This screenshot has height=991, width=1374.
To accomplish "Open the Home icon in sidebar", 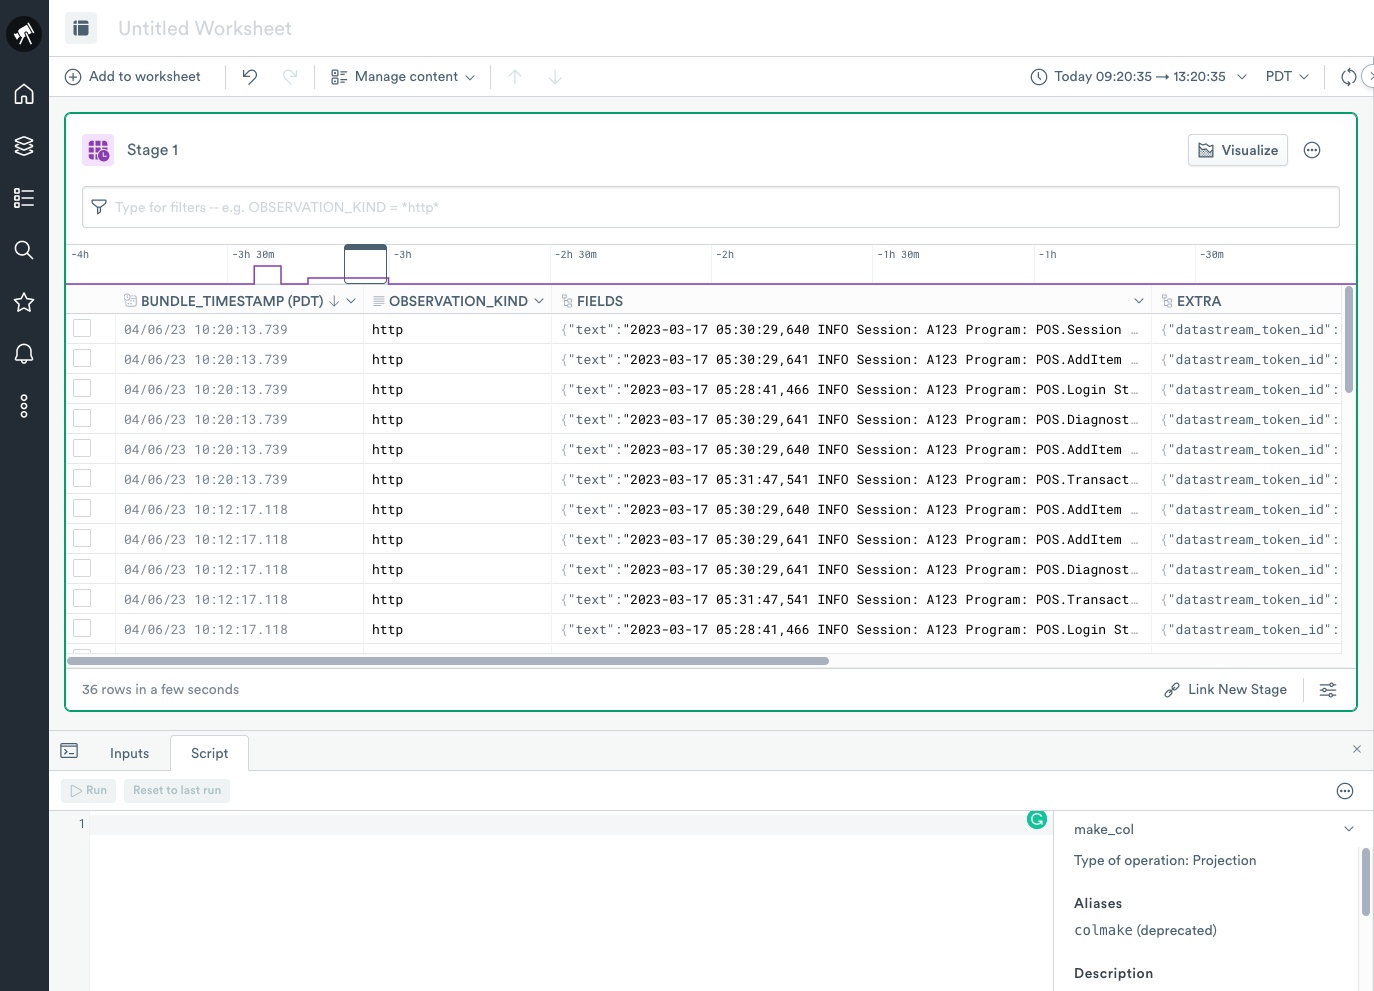I will tap(24, 94).
